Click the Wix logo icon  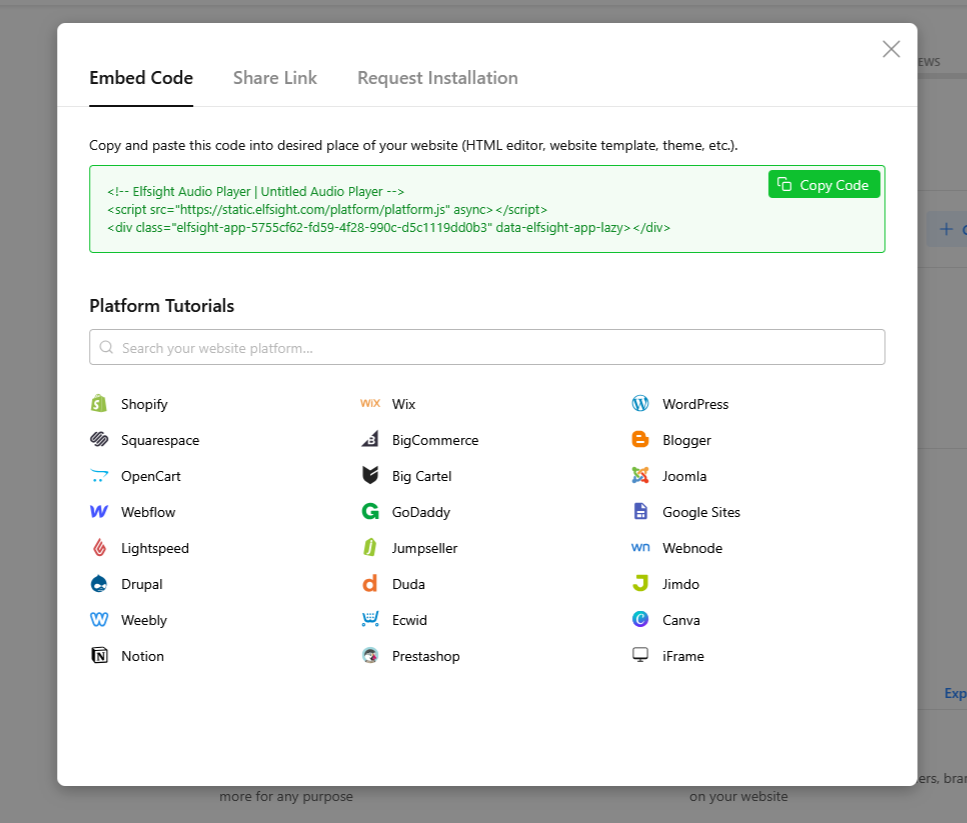tap(370, 404)
